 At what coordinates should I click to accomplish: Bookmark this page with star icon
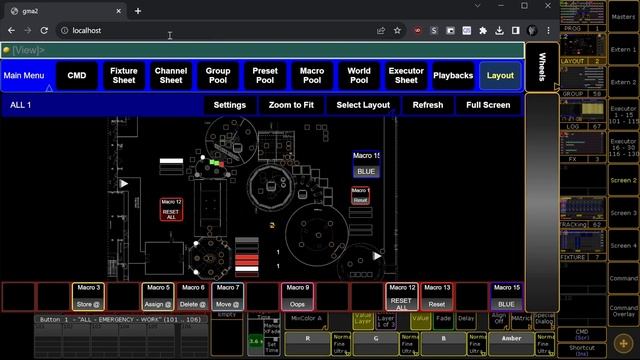click(x=397, y=31)
